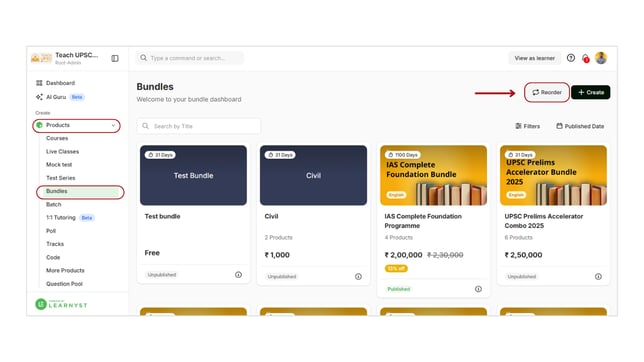Open Live Classes in sidebar
Viewport: 644px width, 362px height.
point(62,152)
